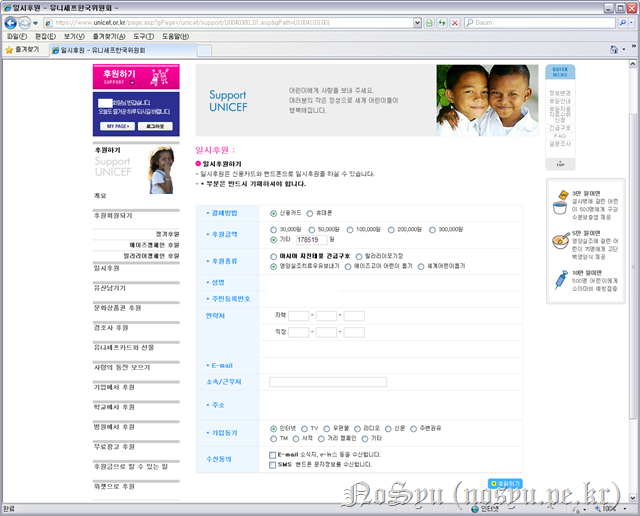Screen dimensions: 640x516
Task: Click the pink 후원하기 SUPPORT banner
Action: [136, 76]
